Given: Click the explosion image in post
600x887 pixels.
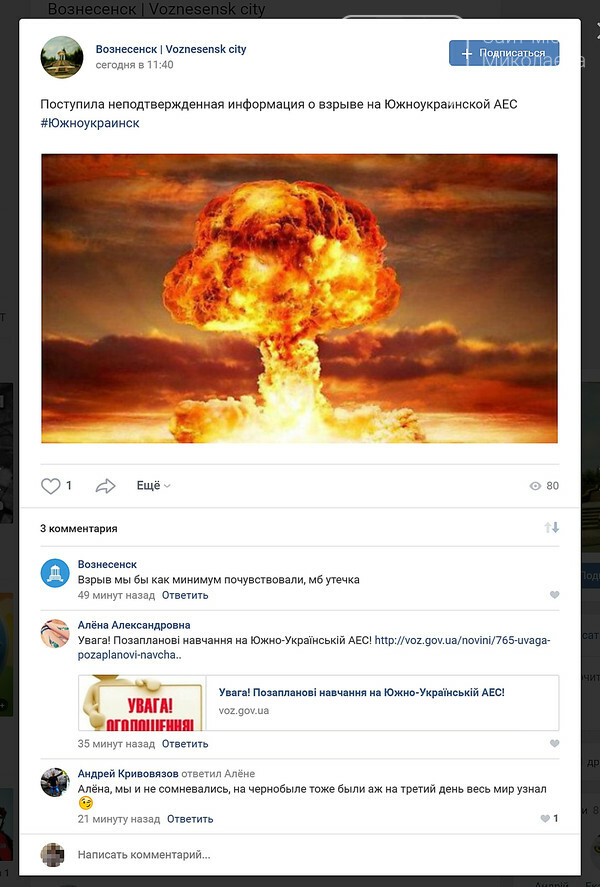Looking at the screenshot, I should [299, 298].
